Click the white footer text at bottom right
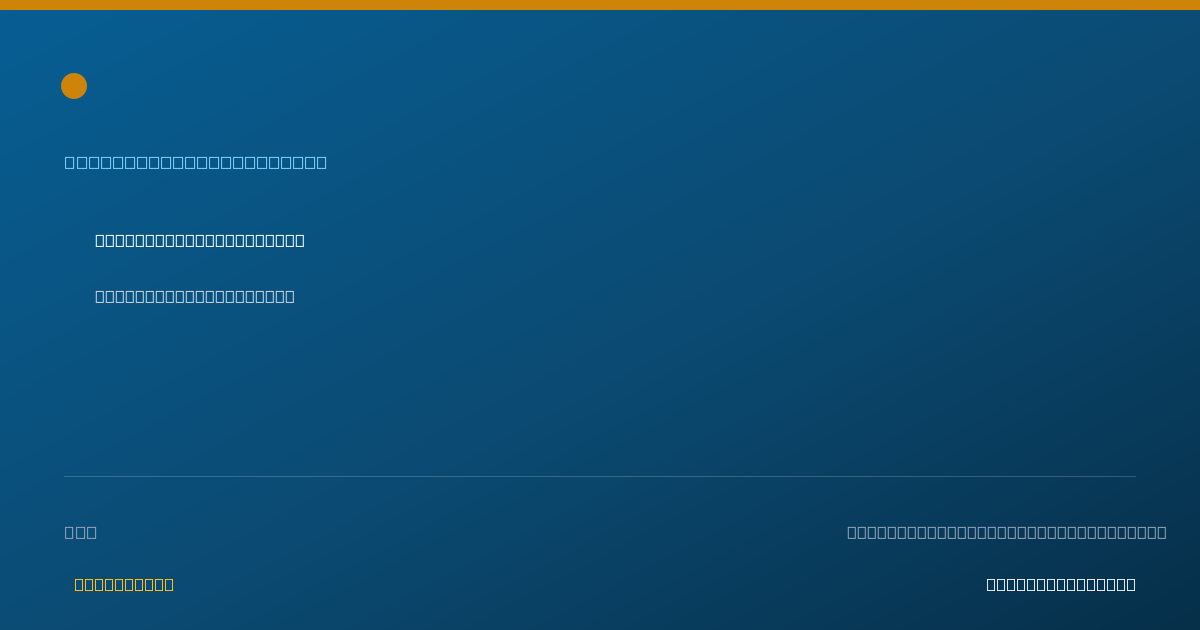The width and height of the screenshot is (1200, 630). 1061,584
